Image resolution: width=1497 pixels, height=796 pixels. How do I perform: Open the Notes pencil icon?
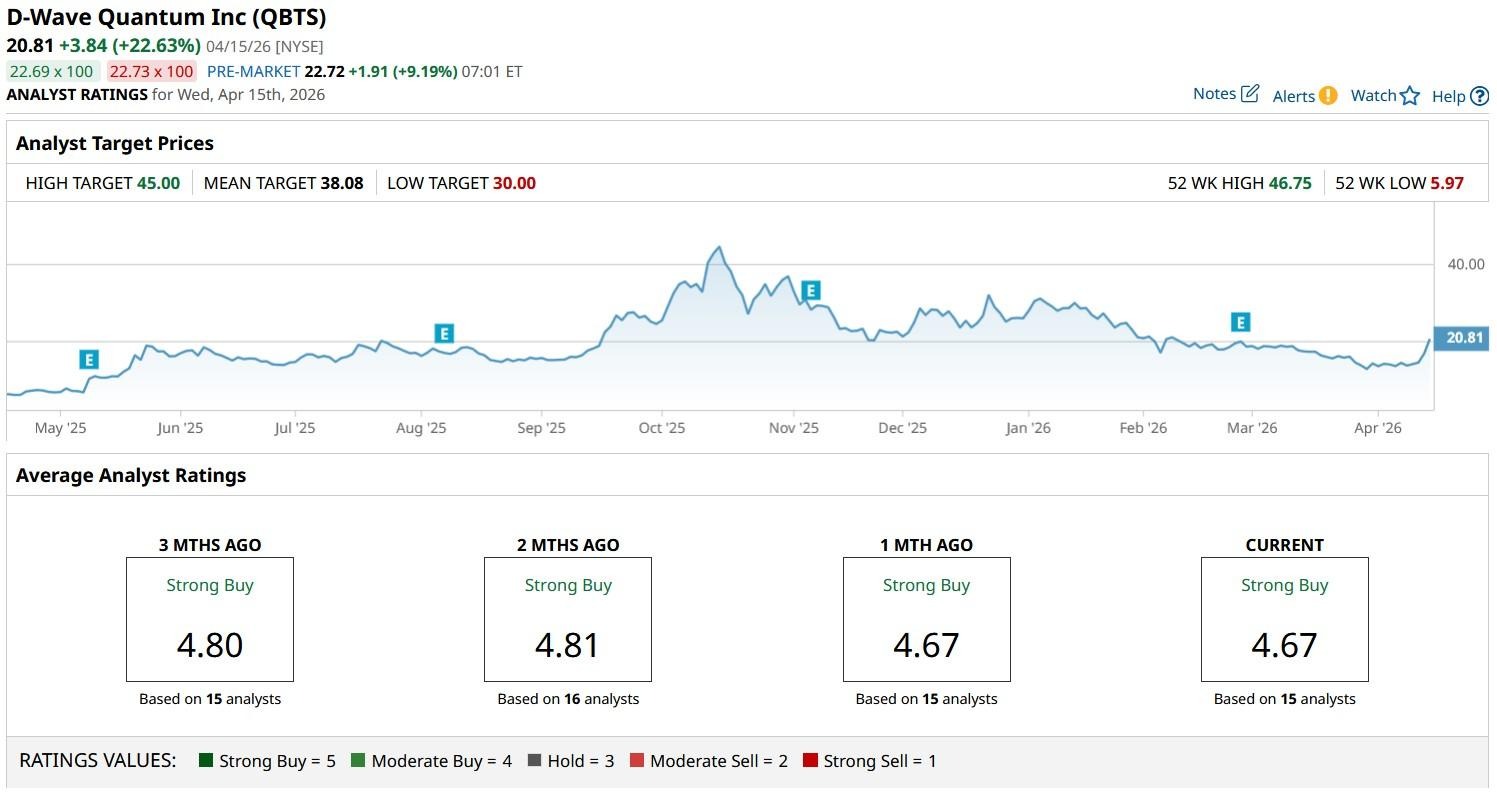click(1250, 94)
